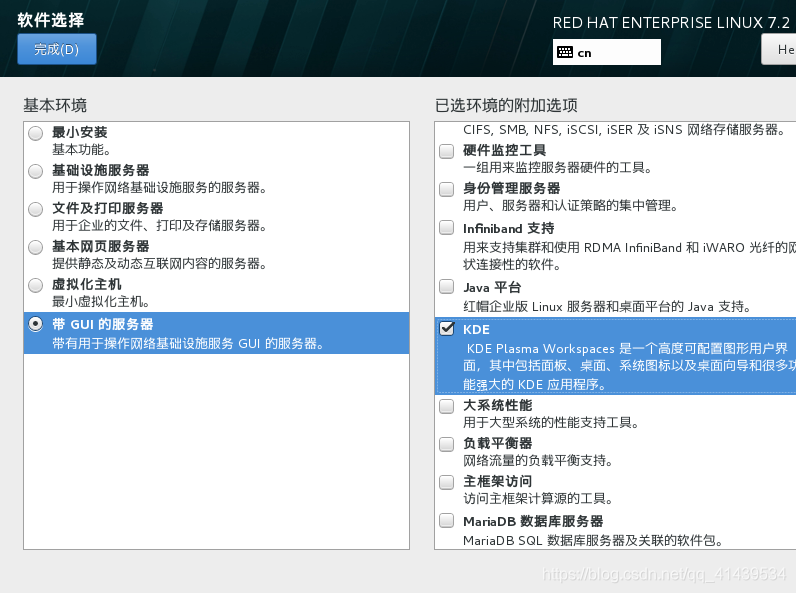Click the keyboard icon beside cn

click(565, 52)
